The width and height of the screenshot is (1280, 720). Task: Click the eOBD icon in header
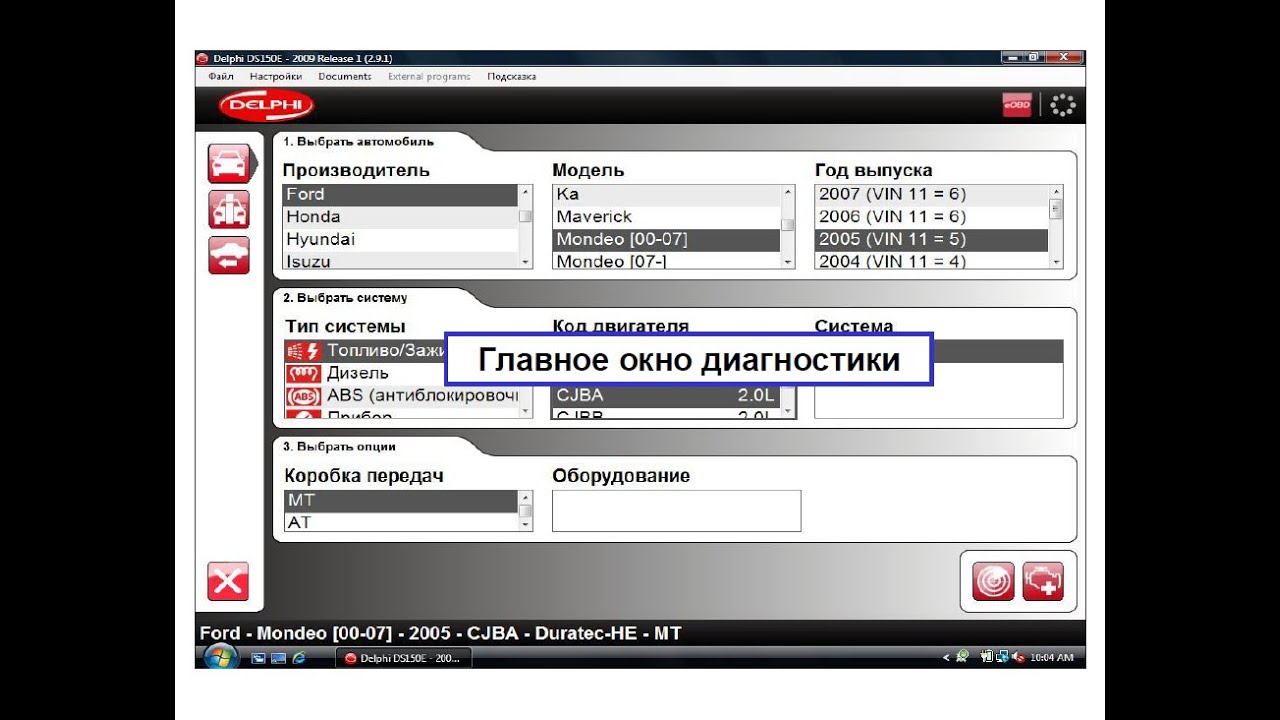tap(1017, 104)
